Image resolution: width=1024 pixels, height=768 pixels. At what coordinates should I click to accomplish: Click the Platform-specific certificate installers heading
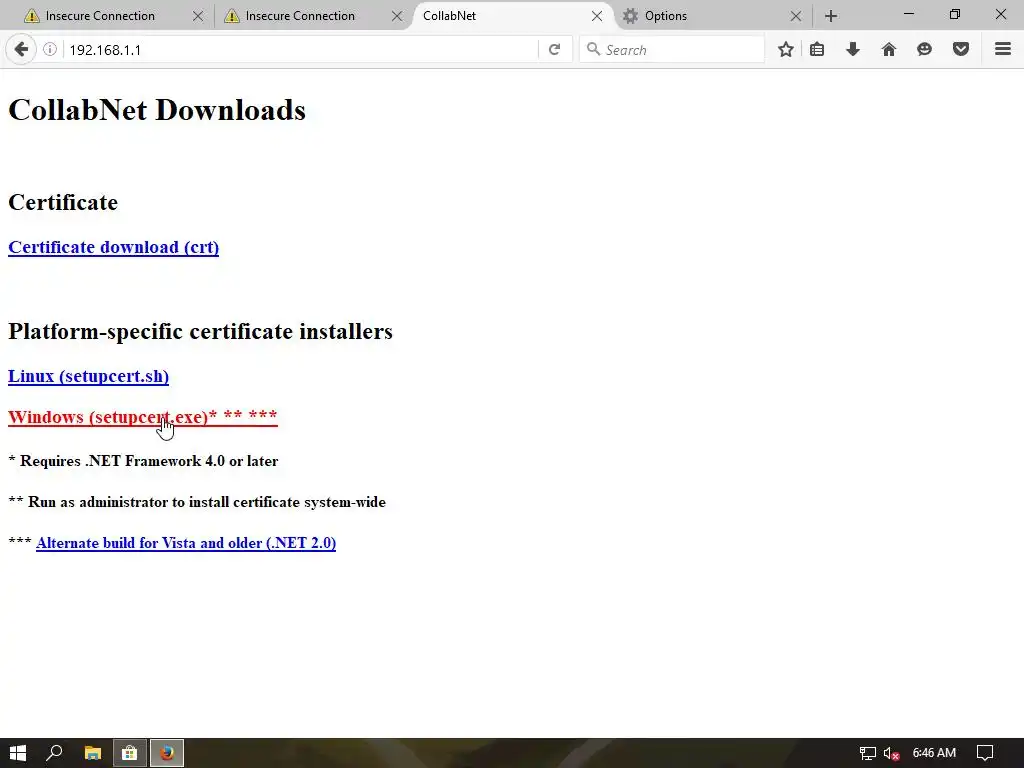[200, 331]
